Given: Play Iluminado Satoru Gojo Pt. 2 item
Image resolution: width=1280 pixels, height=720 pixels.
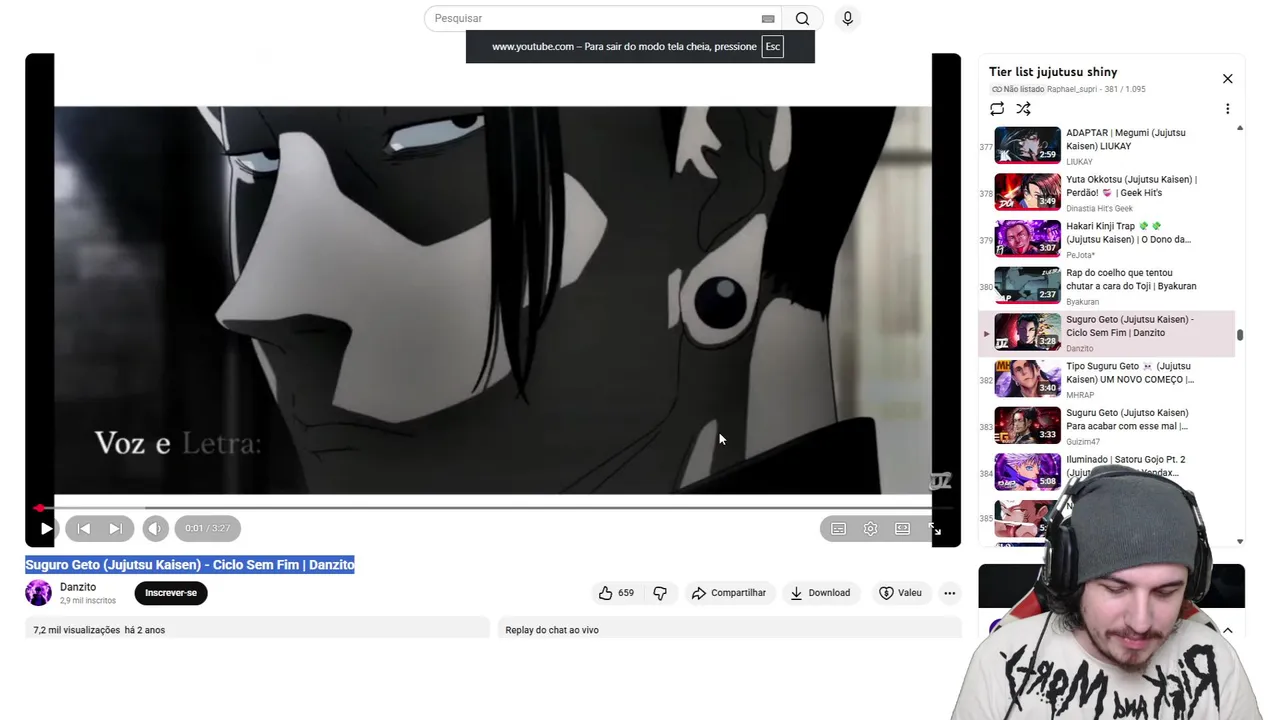Looking at the screenshot, I should click(x=1106, y=472).
